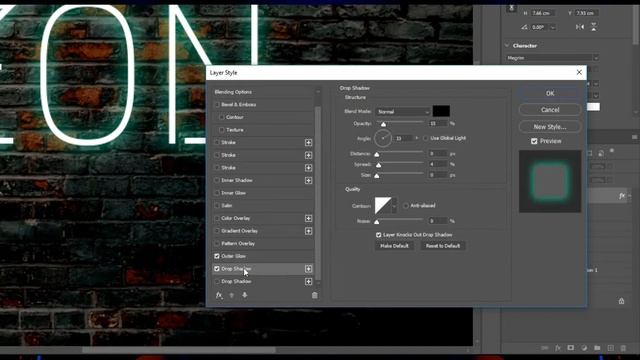Viewport: 640px width, 360px height.
Task: Toggle the Use Global Light checkbox
Action: [x=426, y=138]
